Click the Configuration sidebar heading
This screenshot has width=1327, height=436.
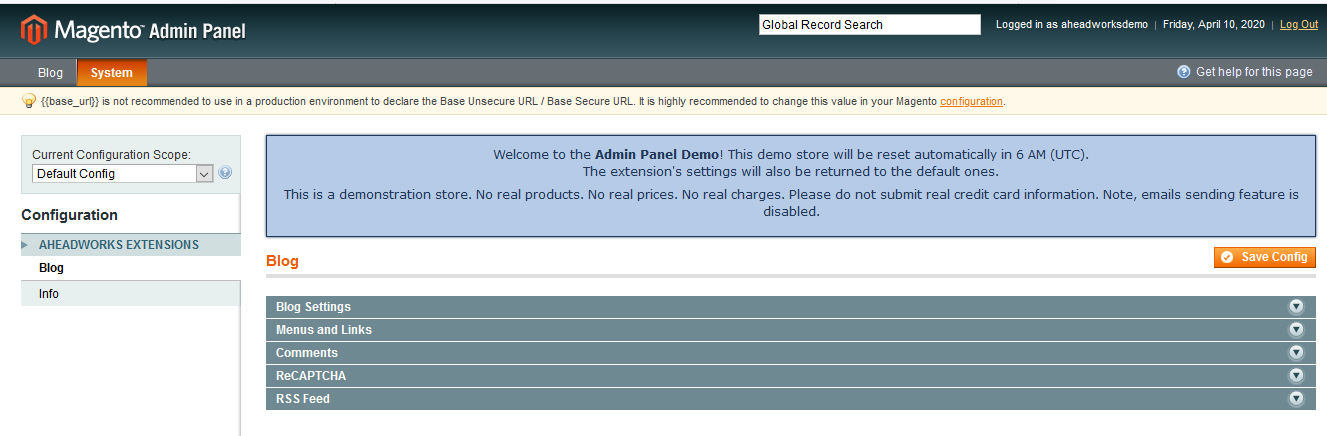[69, 215]
